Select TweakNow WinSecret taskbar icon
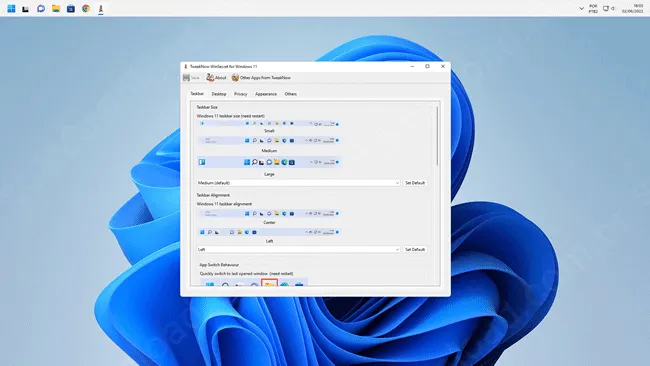The height and width of the screenshot is (366, 650). (101, 8)
